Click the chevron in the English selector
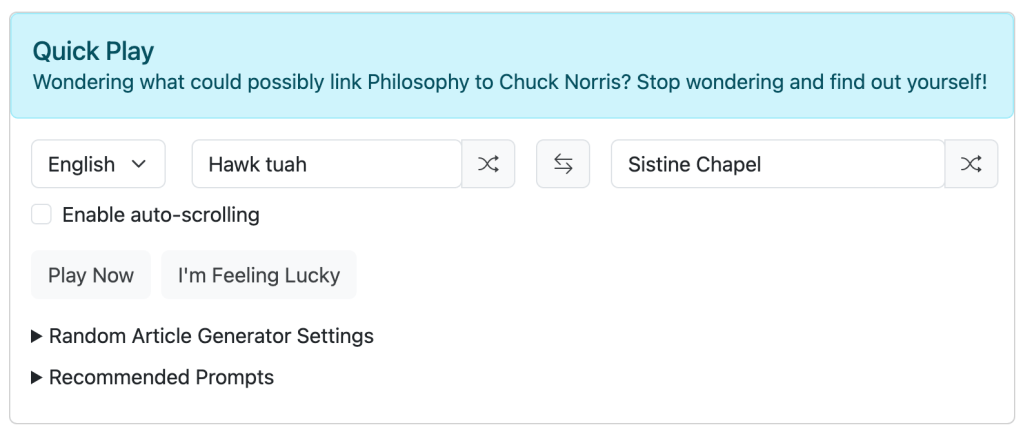The height and width of the screenshot is (432, 1023). (140, 164)
